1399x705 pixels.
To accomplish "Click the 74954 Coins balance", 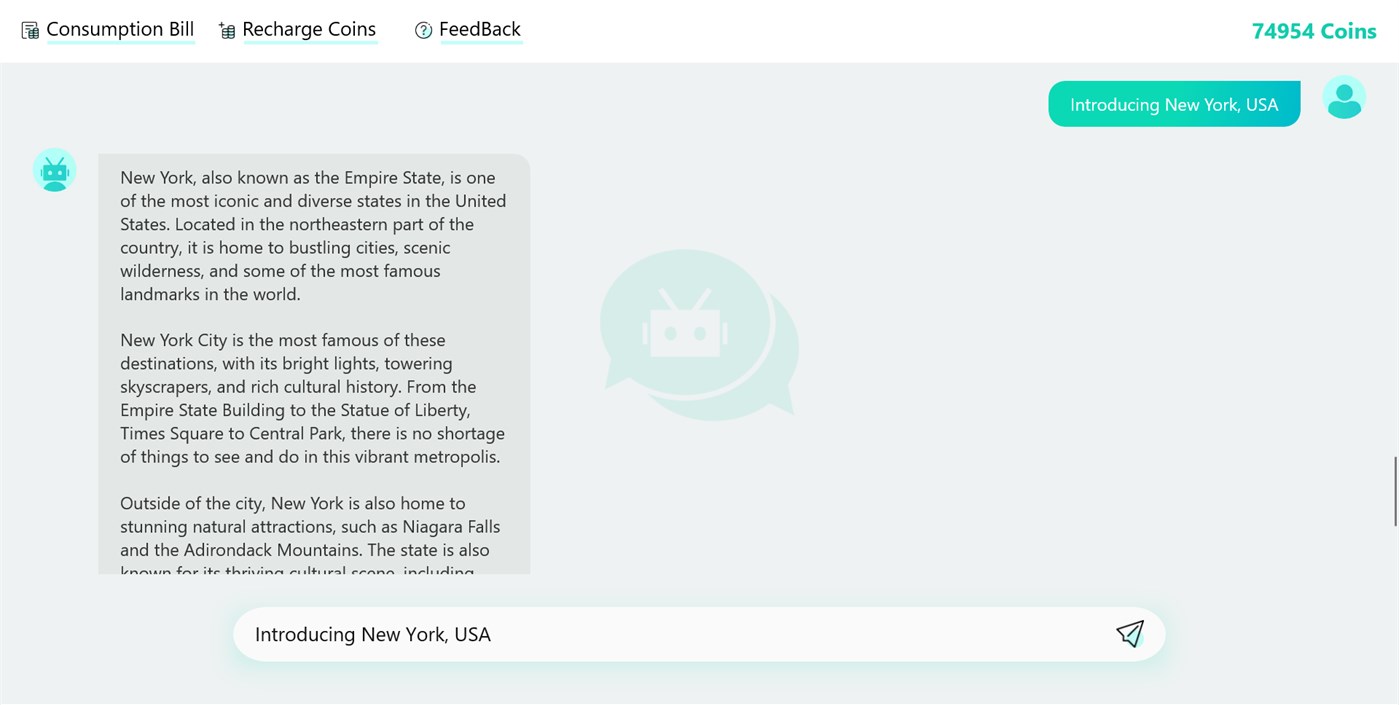I will tap(1313, 31).
